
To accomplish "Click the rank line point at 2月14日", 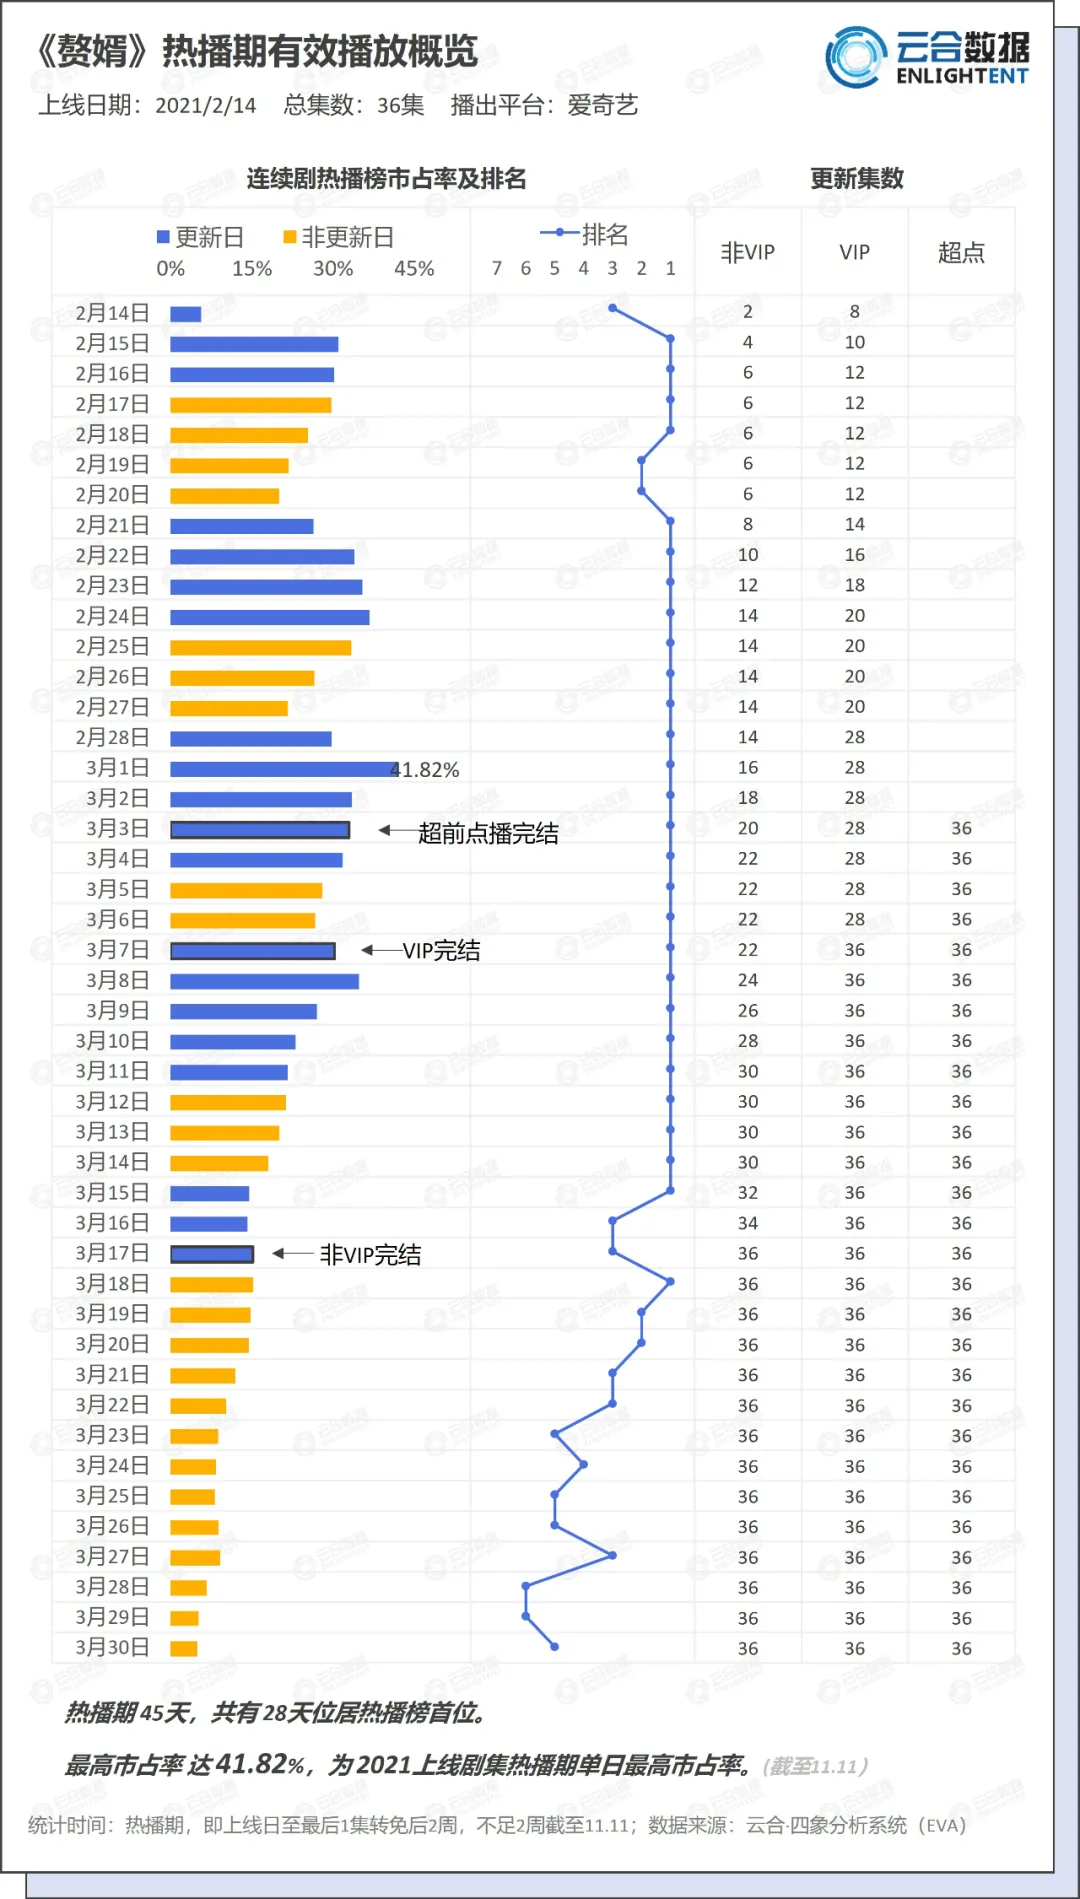I will pos(613,308).
